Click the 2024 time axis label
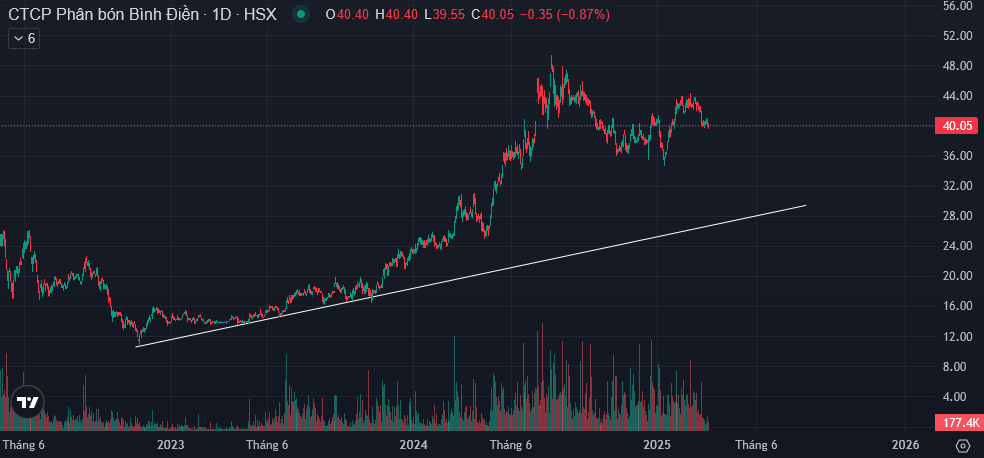The image size is (984, 458). click(414, 445)
